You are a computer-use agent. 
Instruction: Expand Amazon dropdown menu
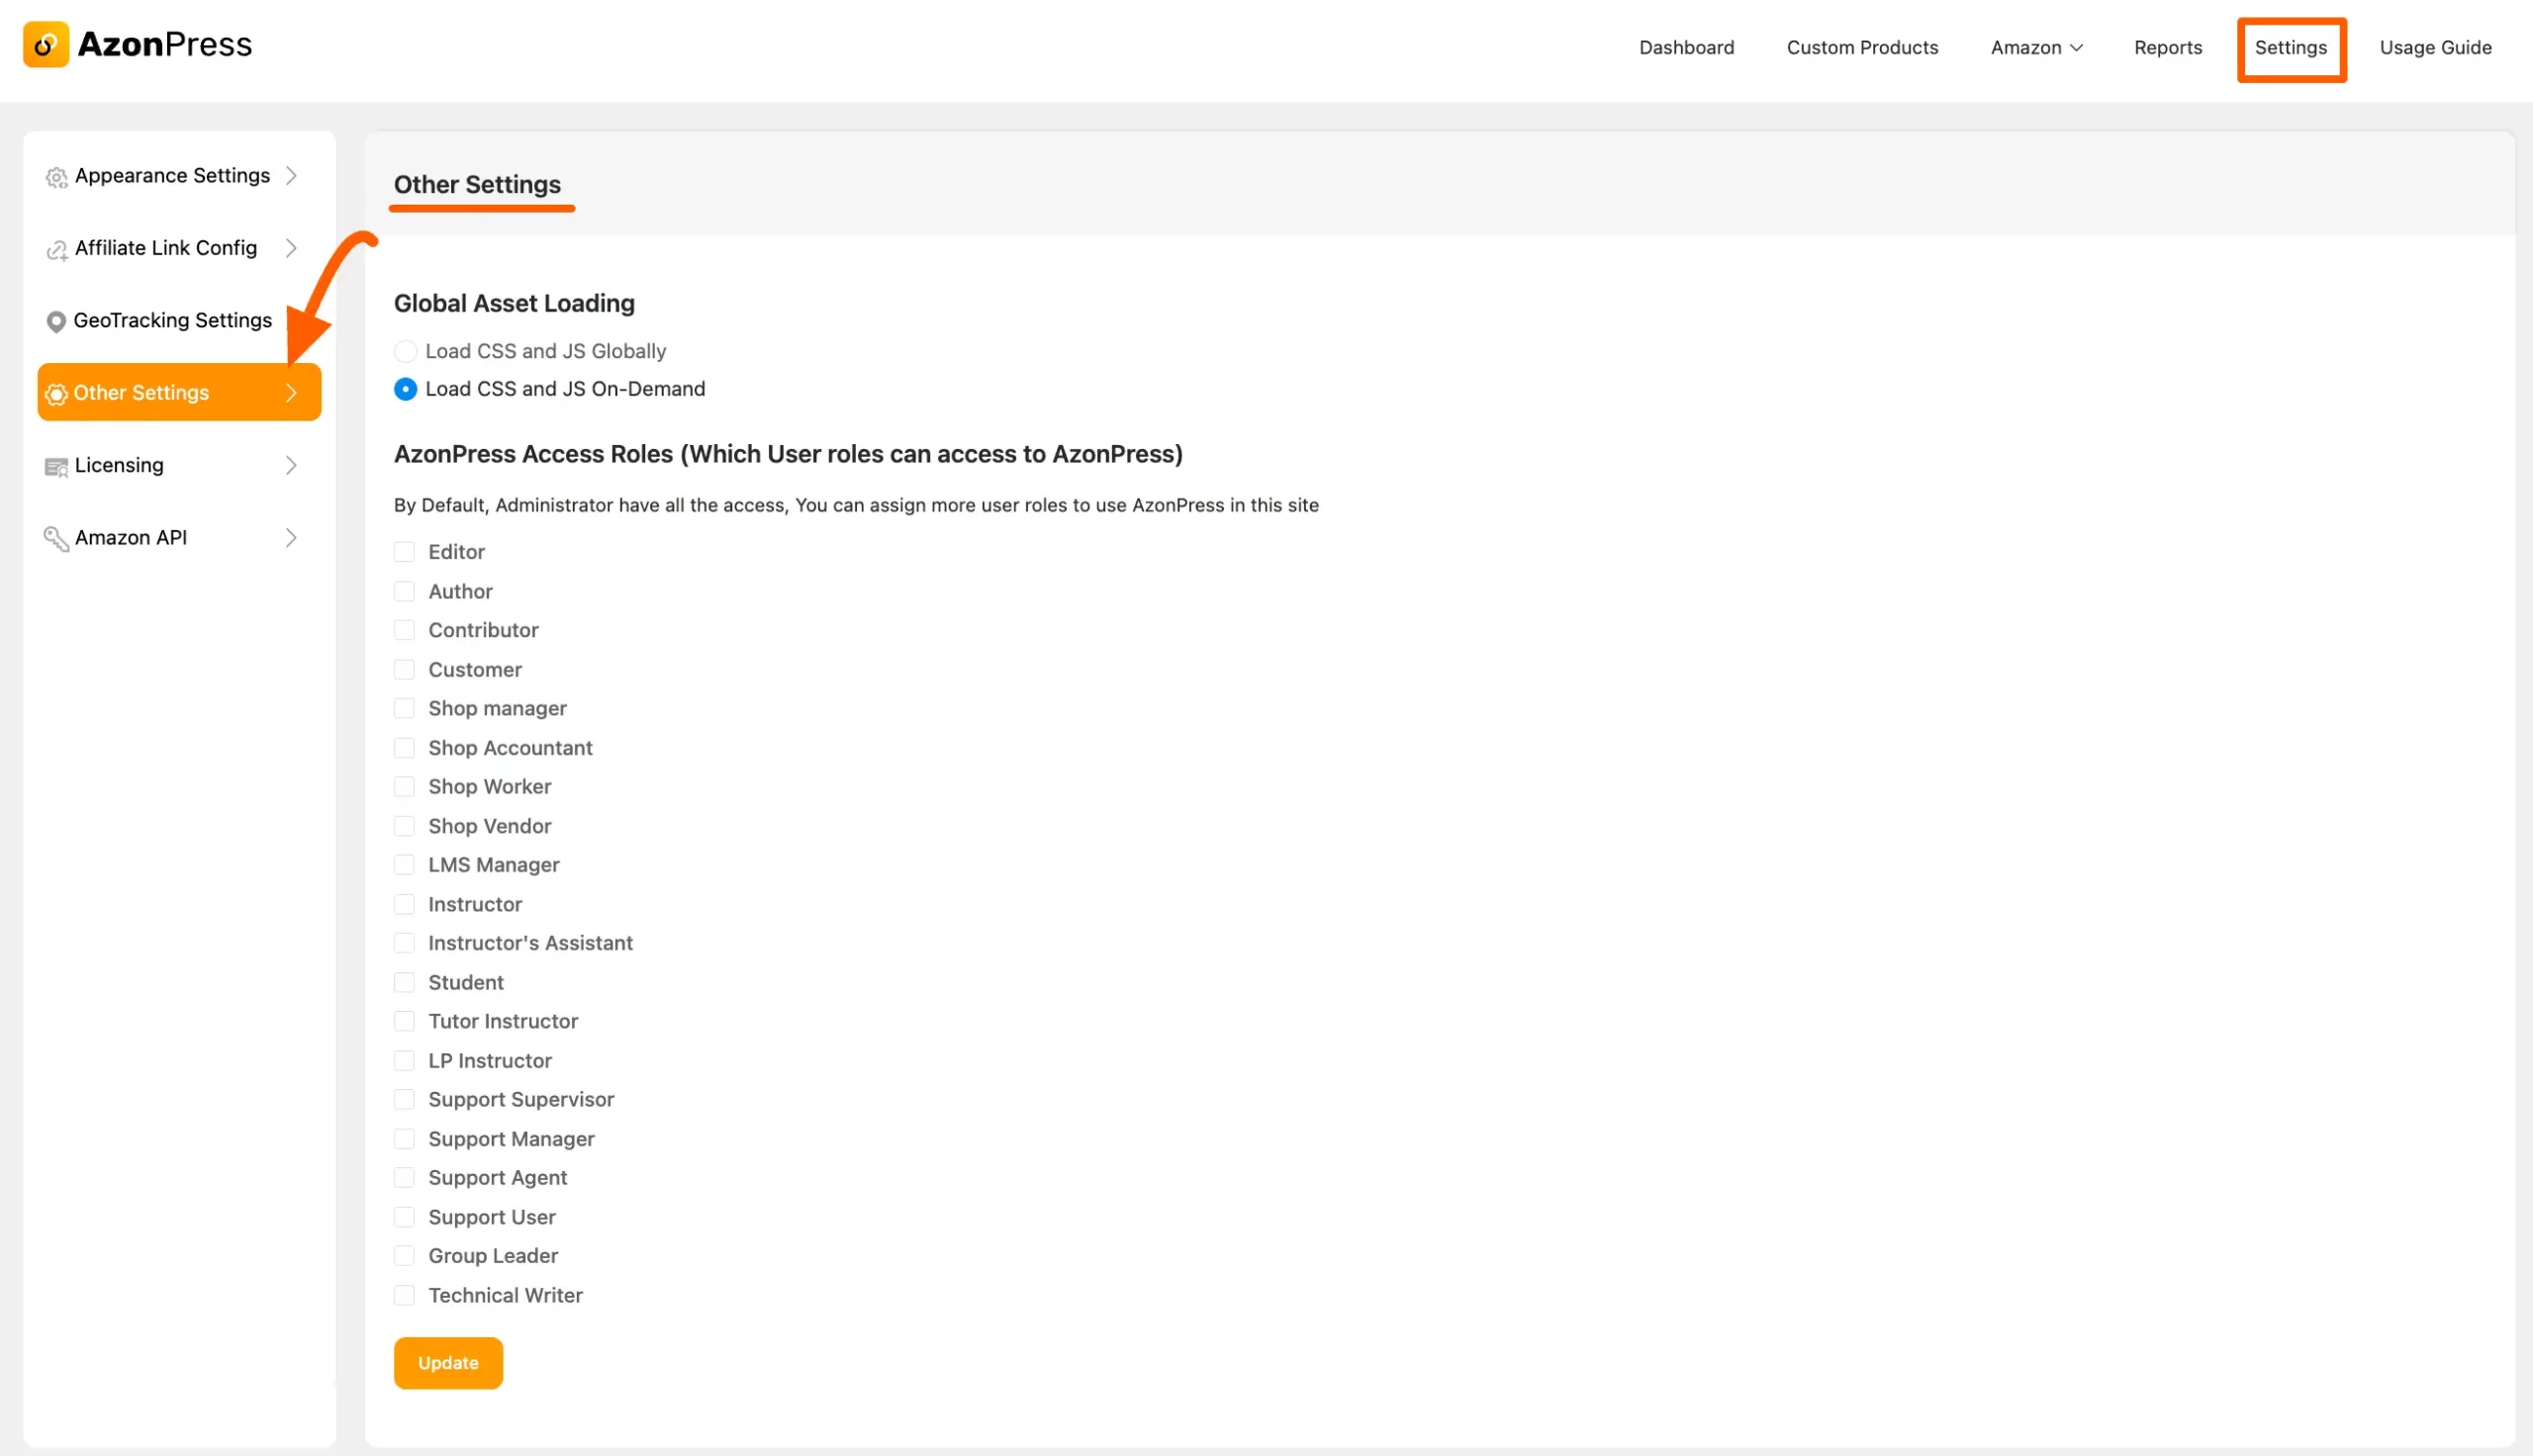pyautogui.click(x=2035, y=46)
